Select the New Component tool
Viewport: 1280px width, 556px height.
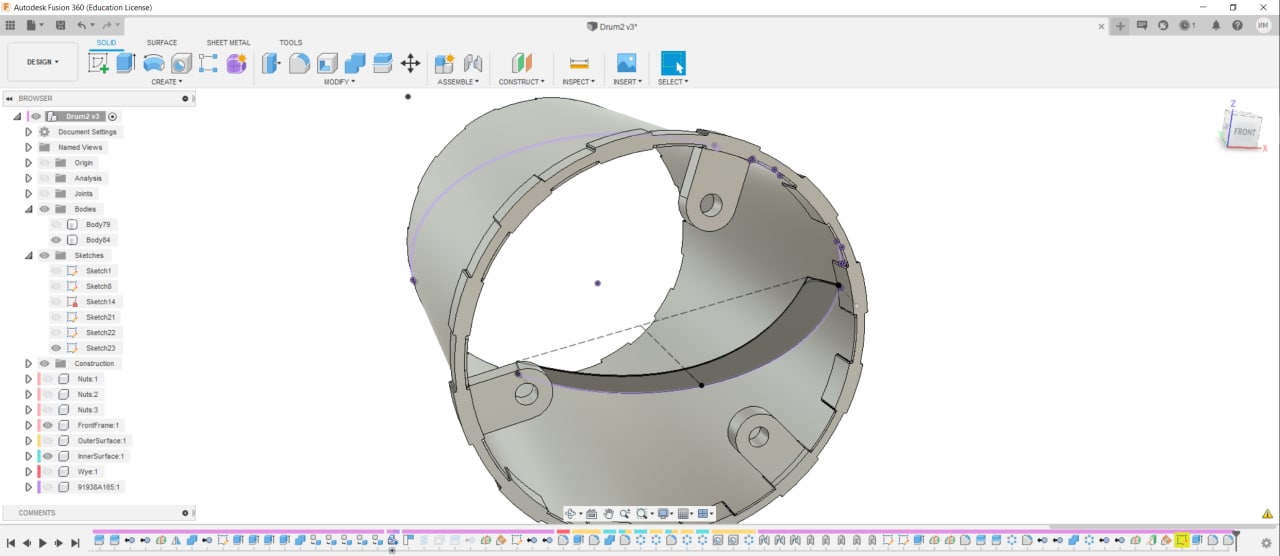coord(445,63)
